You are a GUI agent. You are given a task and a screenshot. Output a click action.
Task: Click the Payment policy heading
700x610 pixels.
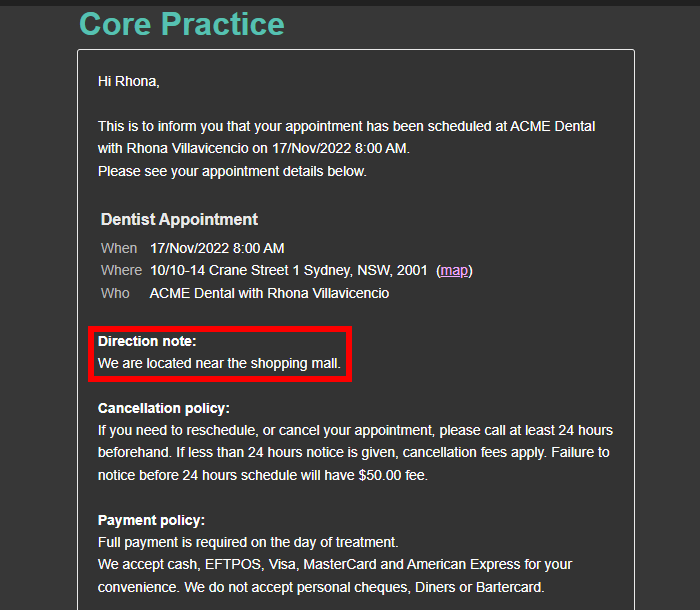coord(151,520)
